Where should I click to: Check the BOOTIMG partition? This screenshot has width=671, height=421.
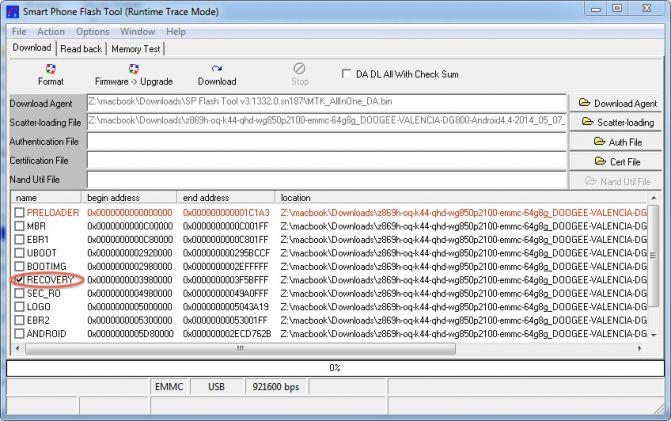[x=19, y=267]
